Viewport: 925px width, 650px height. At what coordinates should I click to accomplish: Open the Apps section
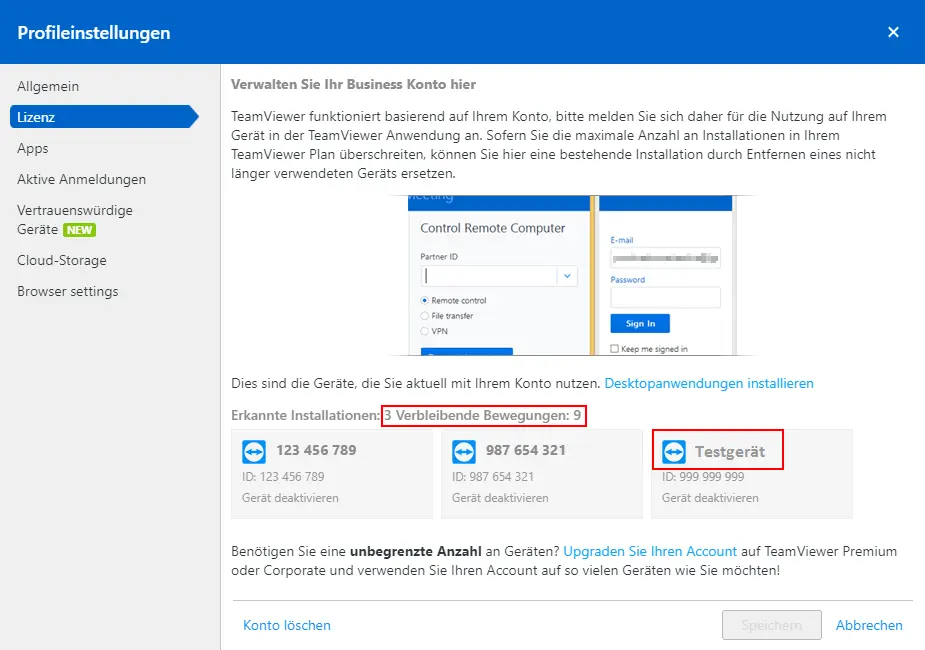click(x=32, y=148)
